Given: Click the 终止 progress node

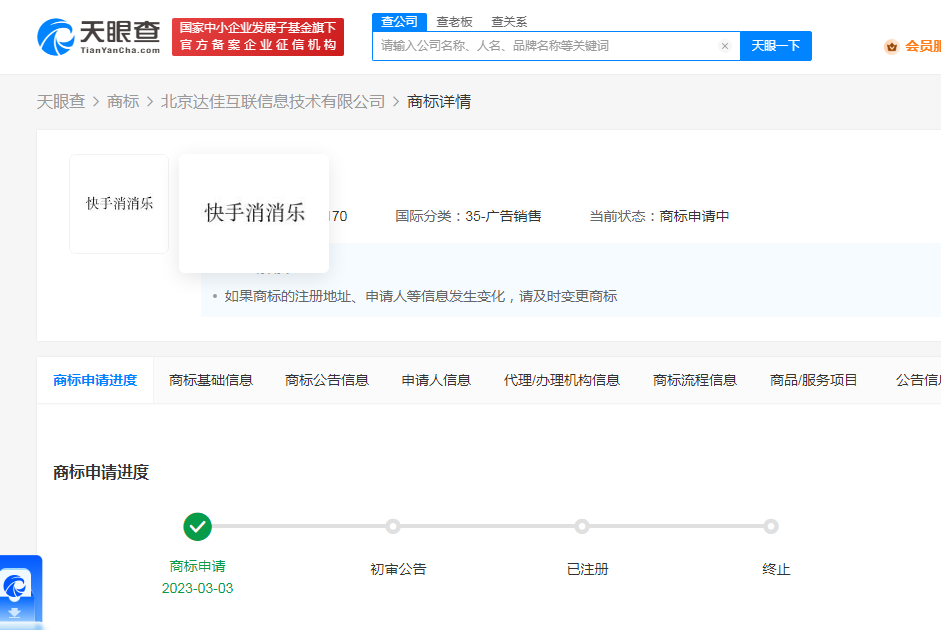Looking at the screenshot, I should pyautogui.click(x=771, y=527).
